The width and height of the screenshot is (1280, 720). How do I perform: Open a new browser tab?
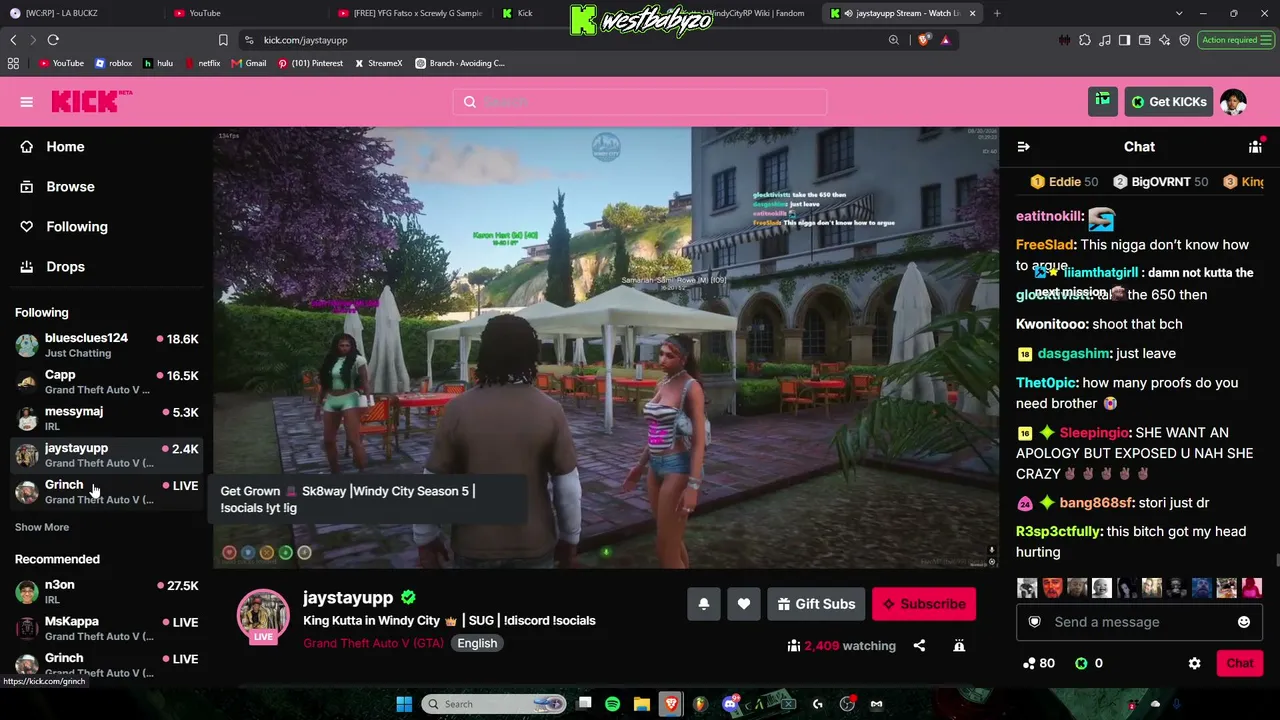click(997, 13)
